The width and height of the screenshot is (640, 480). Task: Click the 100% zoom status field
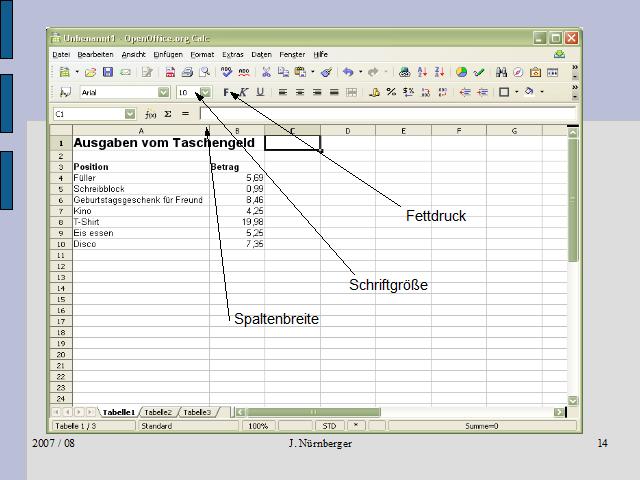(x=258, y=426)
